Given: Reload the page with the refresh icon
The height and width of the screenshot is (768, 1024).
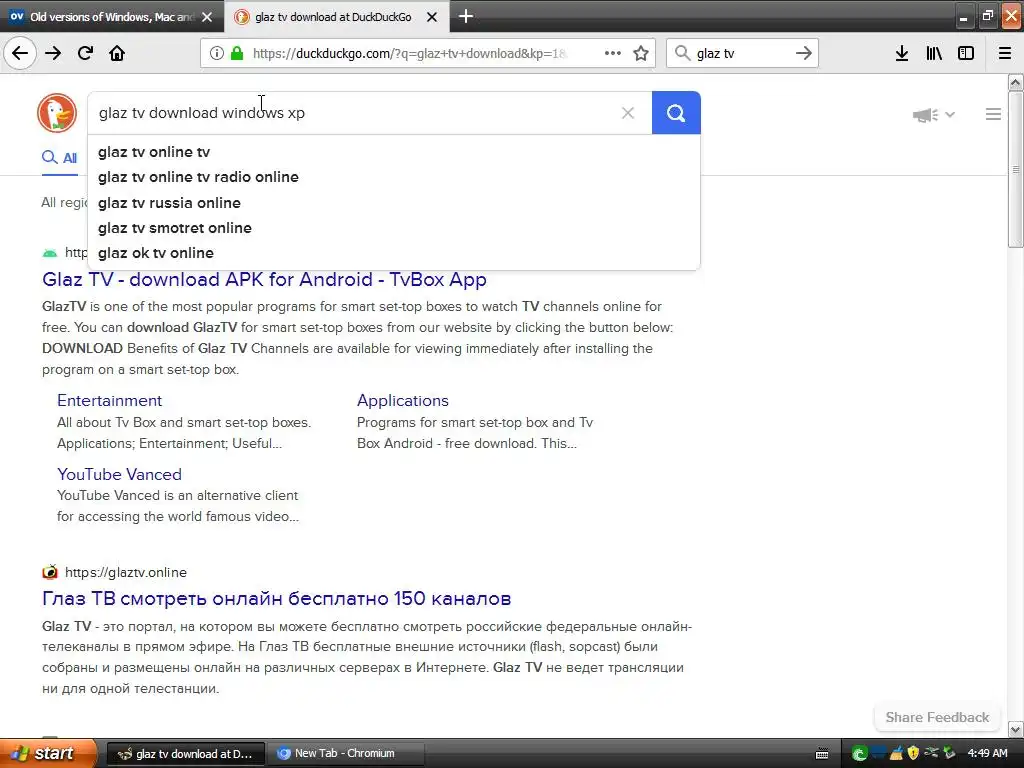Looking at the screenshot, I should (x=86, y=53).
